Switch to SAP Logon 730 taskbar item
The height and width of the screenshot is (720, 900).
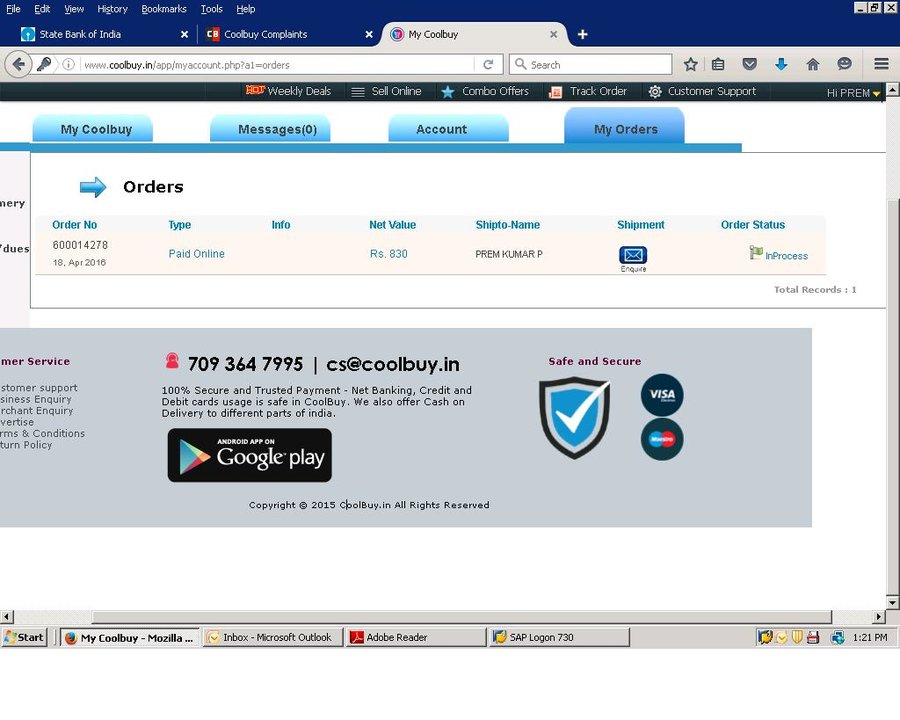pos(560,637)
